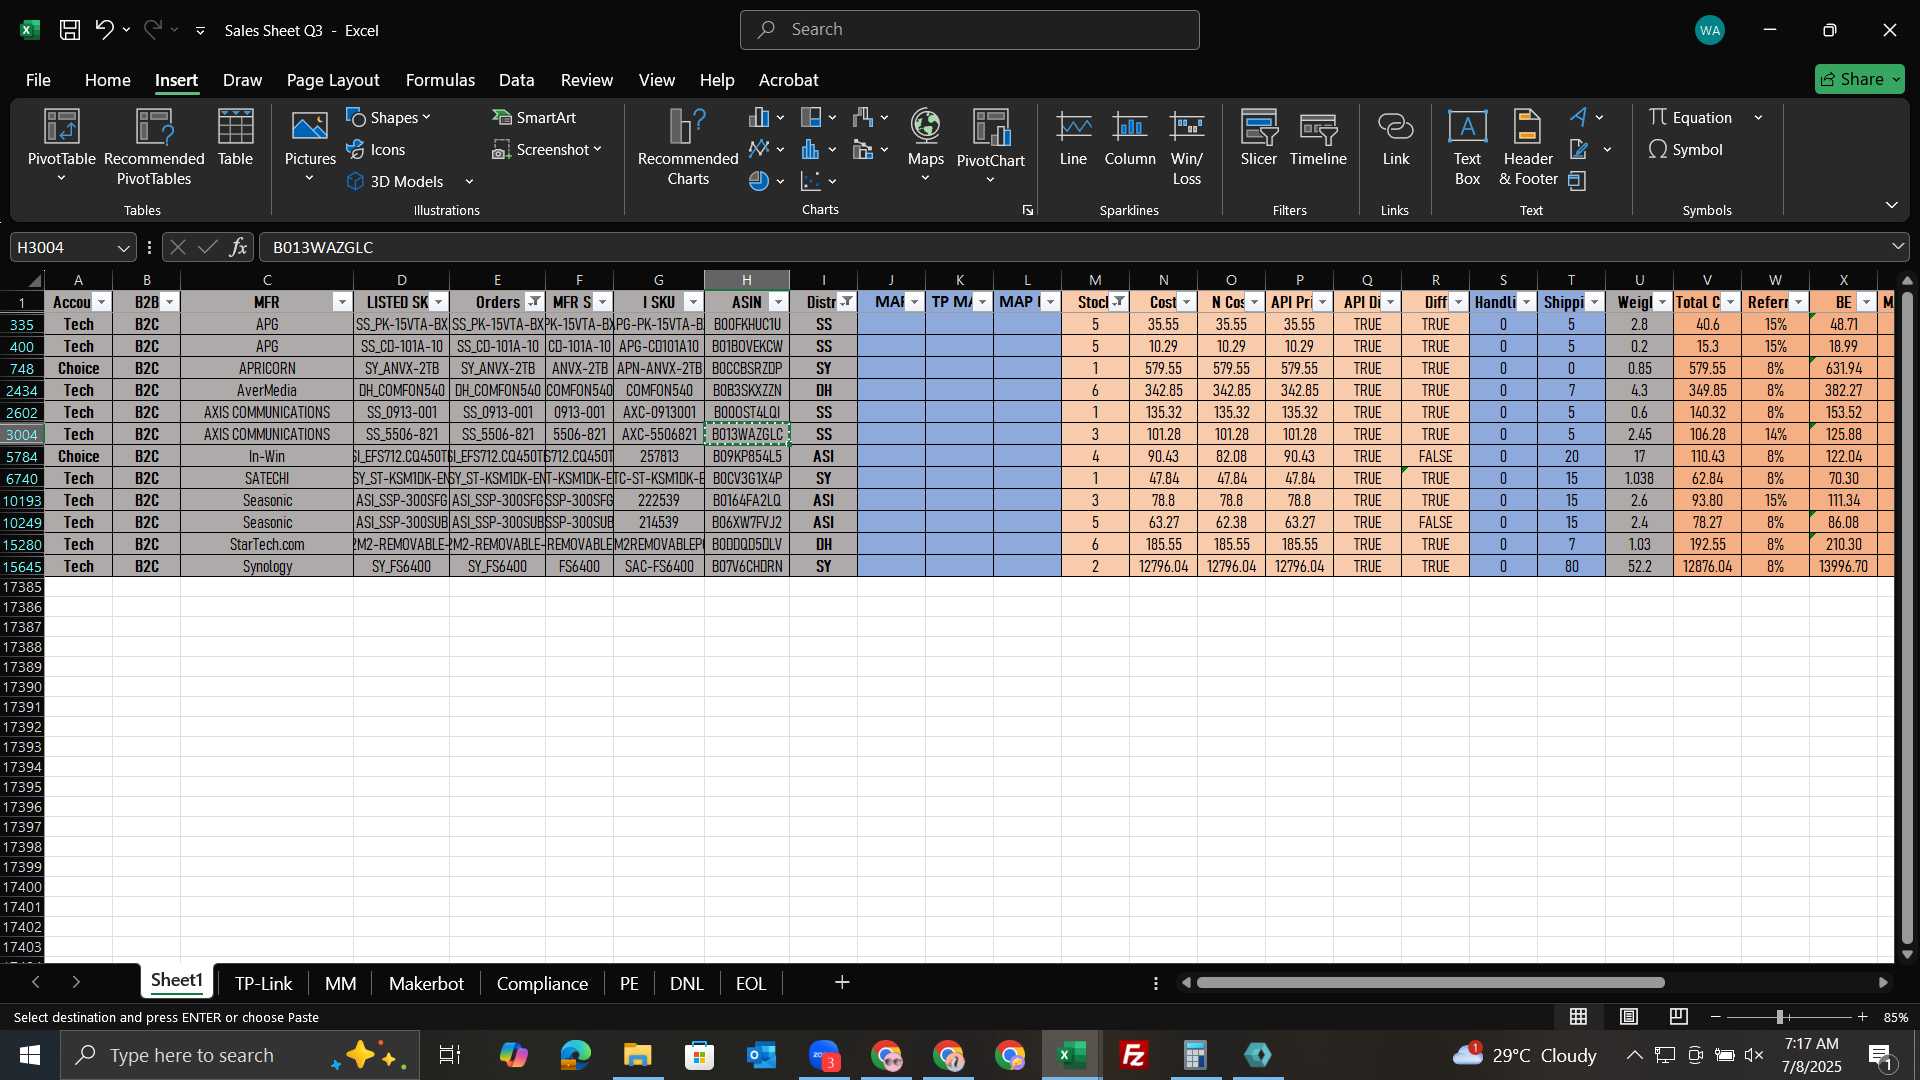
Task: Open the Orders column filter button
Action: [x=535, y=302]
